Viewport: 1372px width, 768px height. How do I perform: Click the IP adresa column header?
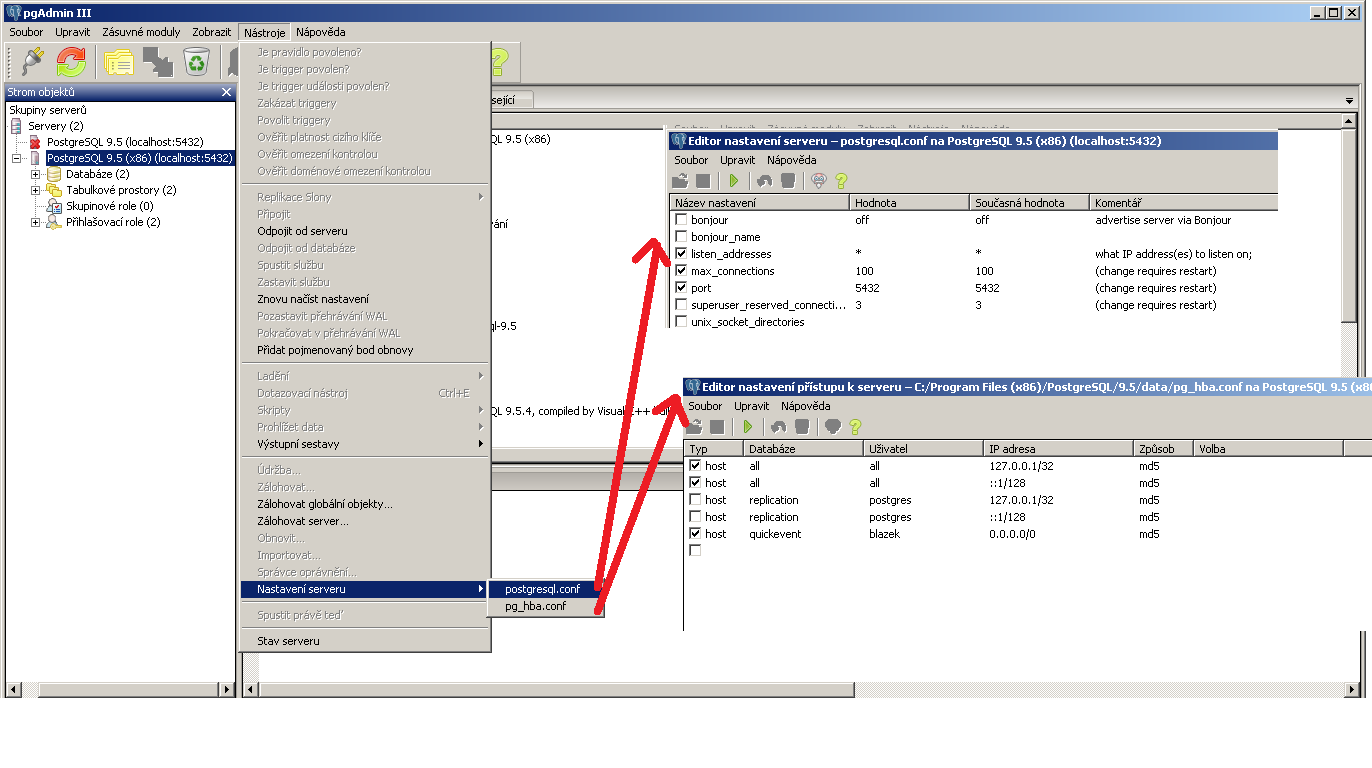[1058, 449]
